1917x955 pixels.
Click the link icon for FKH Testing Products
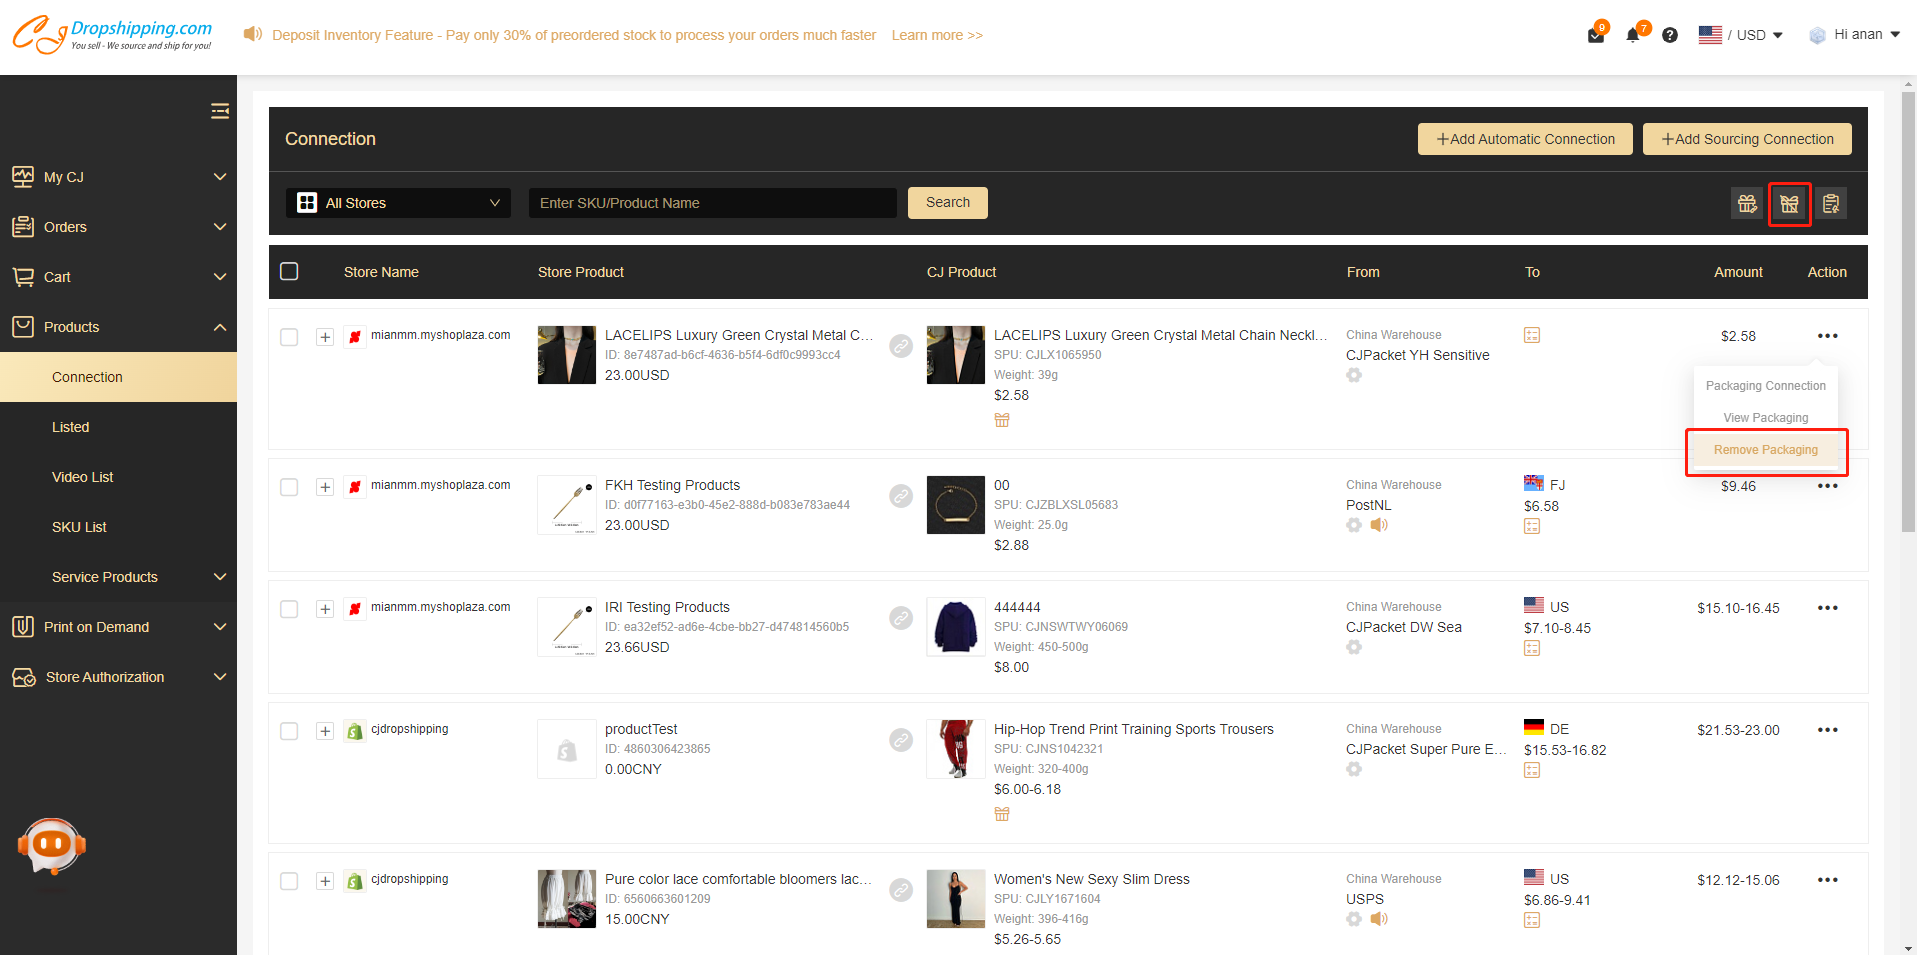[x=901, y=496]
